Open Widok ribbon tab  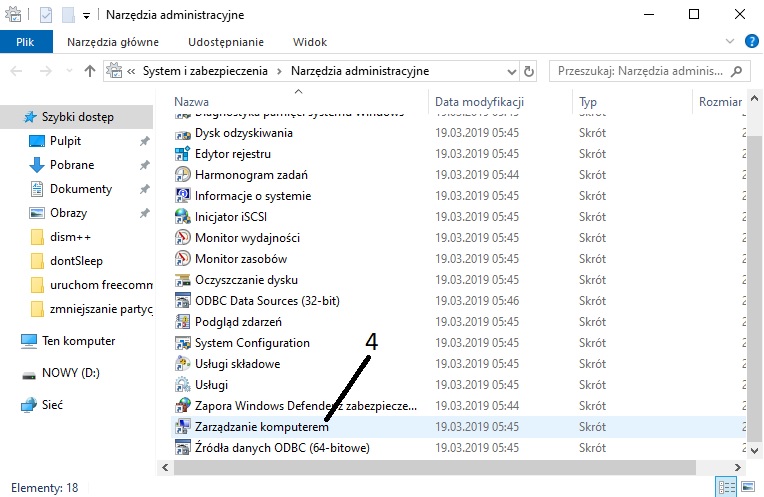point(310,42)
